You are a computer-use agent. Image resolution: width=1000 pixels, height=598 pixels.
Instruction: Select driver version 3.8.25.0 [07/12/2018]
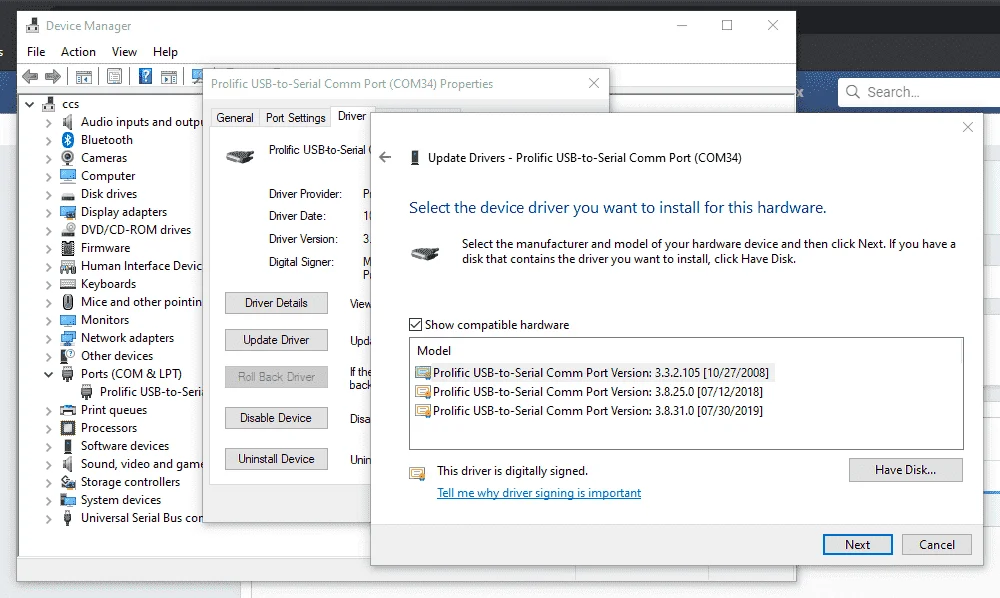pyautogui.click(x=589, y=391)
